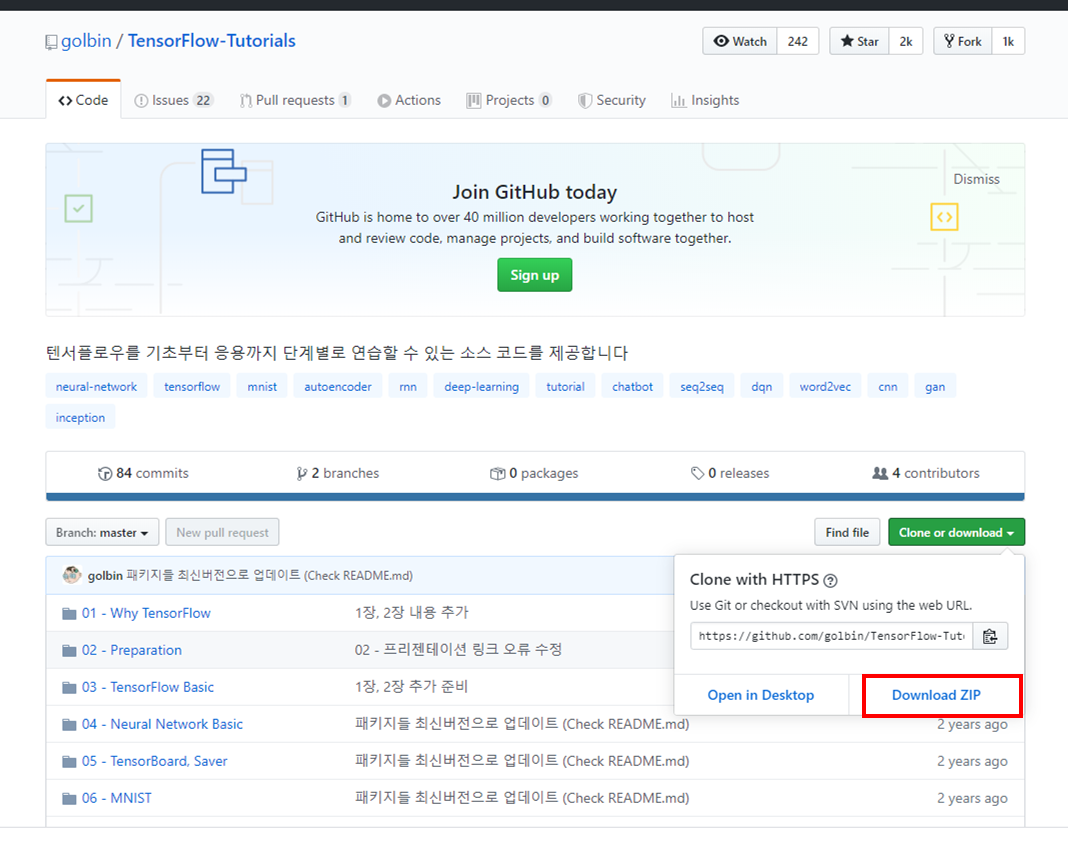Image resolution: width=1068 pixels, height=848 pixels.
Task: Click Open in Desktop
Action: 761,695
